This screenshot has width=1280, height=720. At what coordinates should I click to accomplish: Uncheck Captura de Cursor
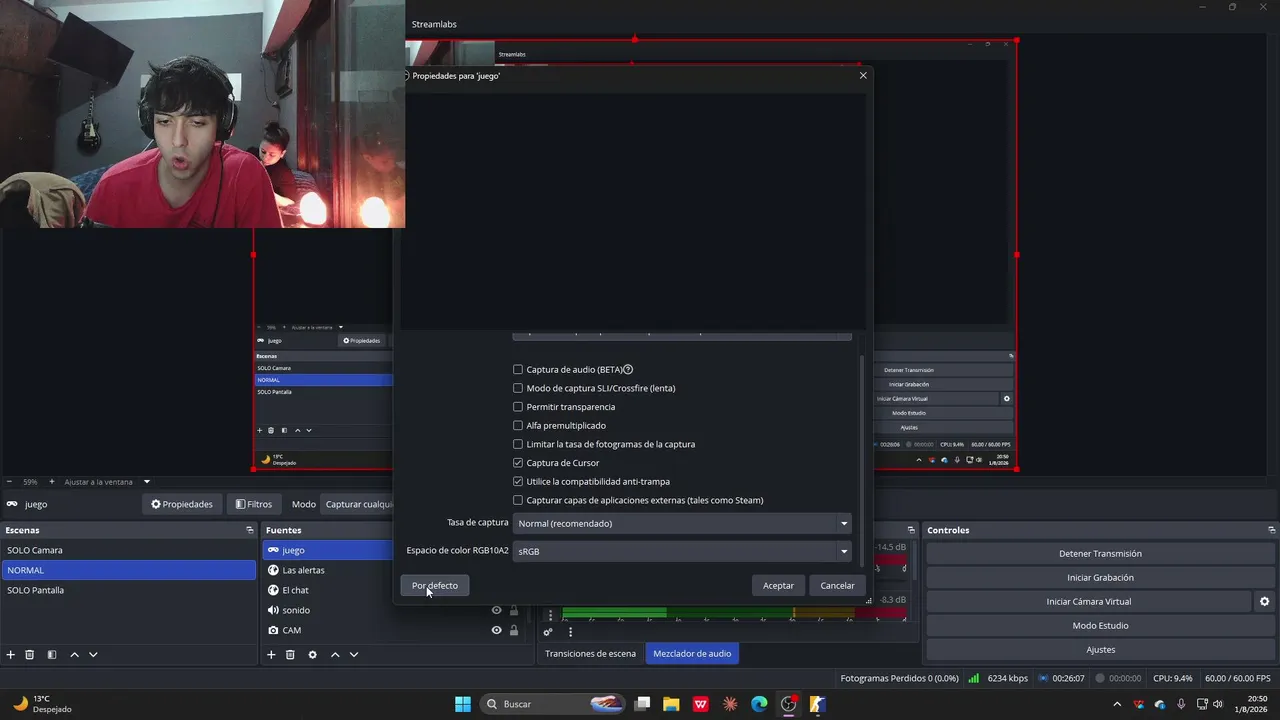518,463
